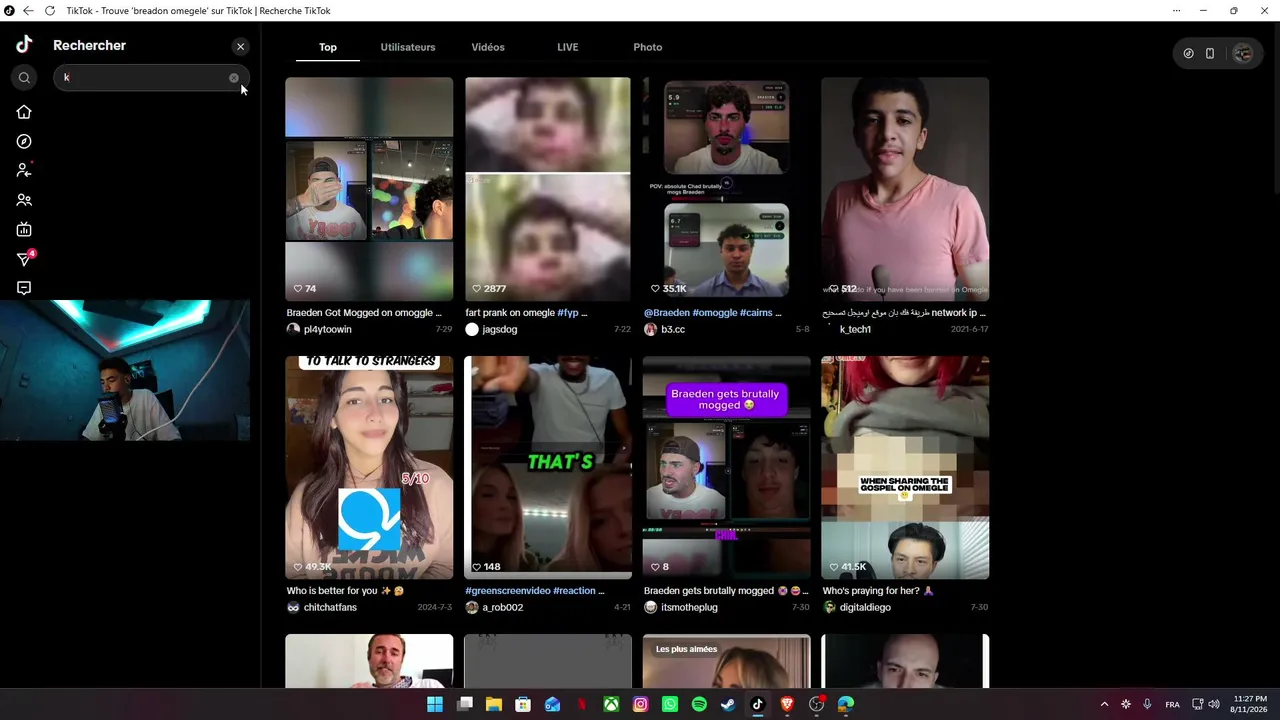Go back with the browser back arrow
Viewport: 1280px width, 720px height.
[x=28, y=11]
